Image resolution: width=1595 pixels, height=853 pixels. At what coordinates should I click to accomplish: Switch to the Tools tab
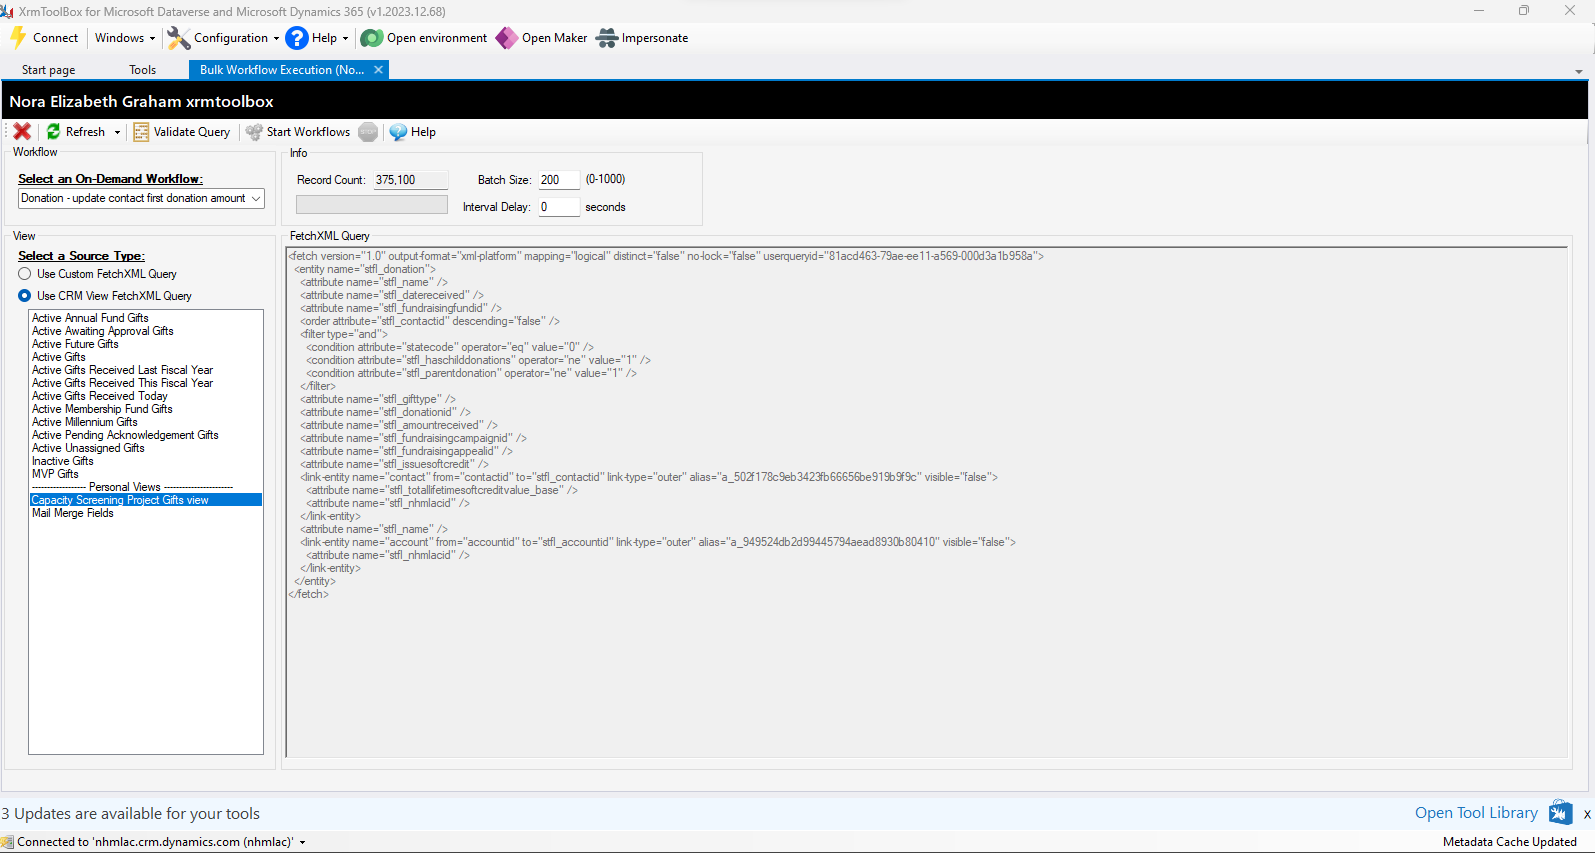coord(142,70)
